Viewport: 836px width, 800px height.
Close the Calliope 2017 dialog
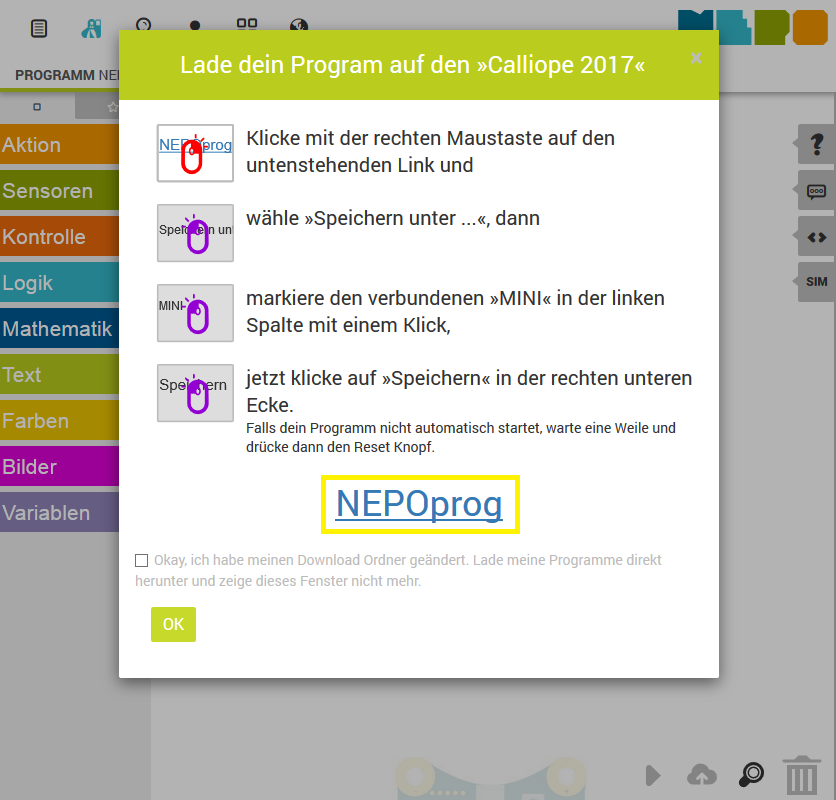696,59
